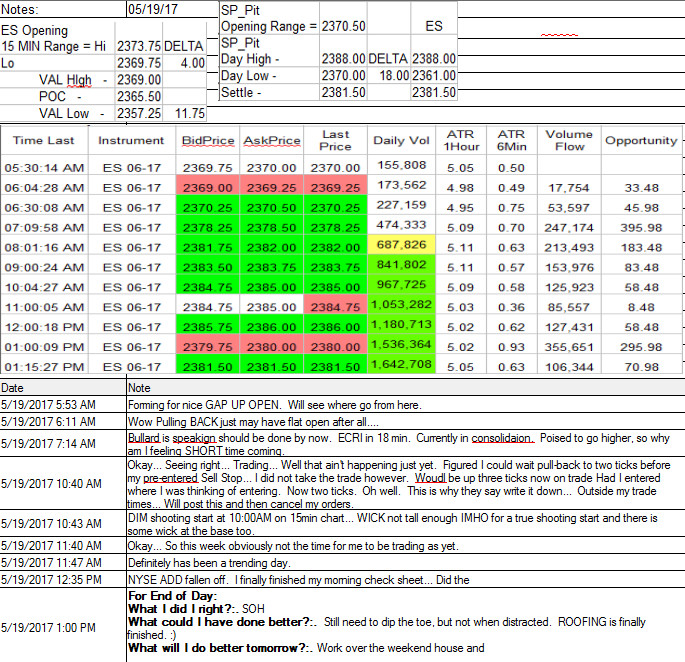Select the End of Day note cell
The width and height of the screenshot is (685, 662).
[x=405, y=625]
